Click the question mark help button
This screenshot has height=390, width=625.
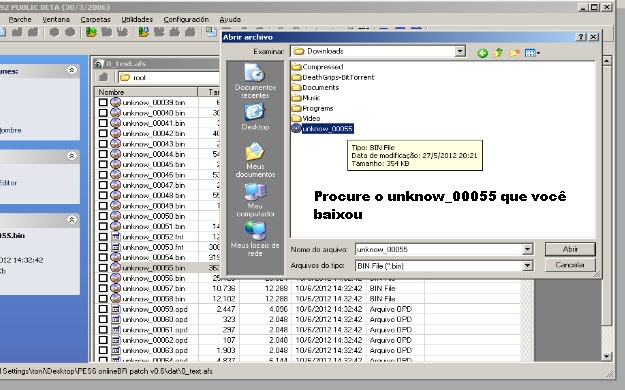581,37
